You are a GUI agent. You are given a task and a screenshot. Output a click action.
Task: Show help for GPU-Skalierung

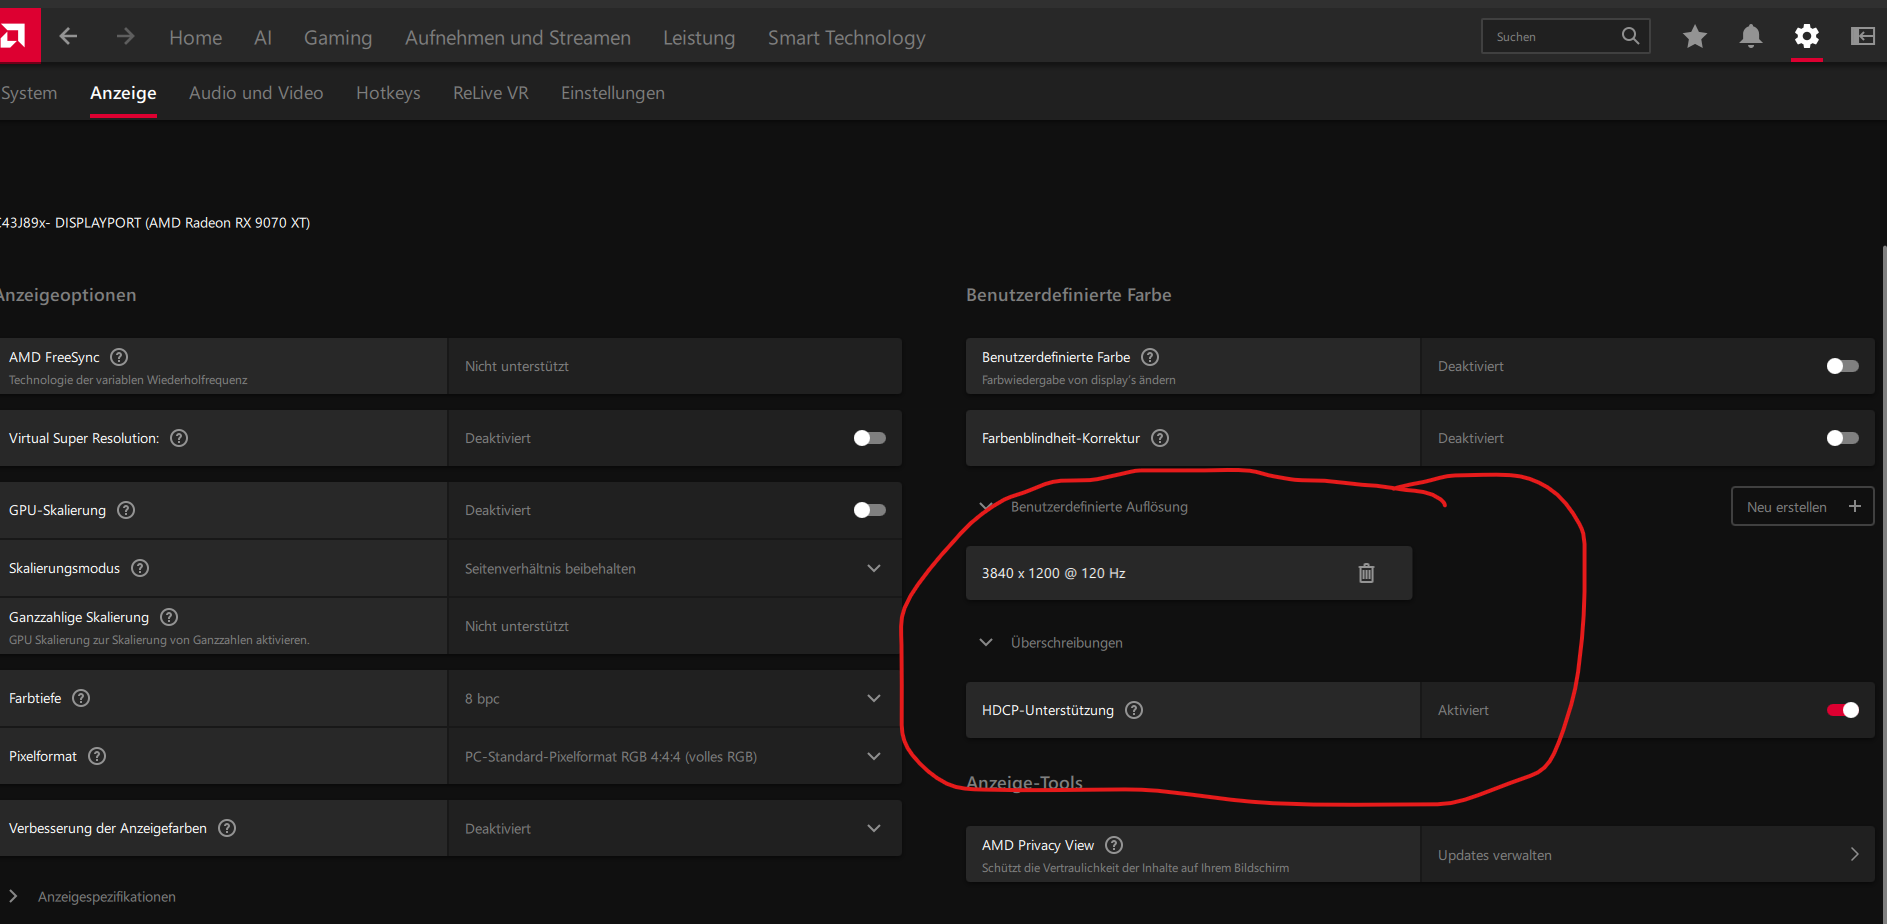tap(126, 510)
